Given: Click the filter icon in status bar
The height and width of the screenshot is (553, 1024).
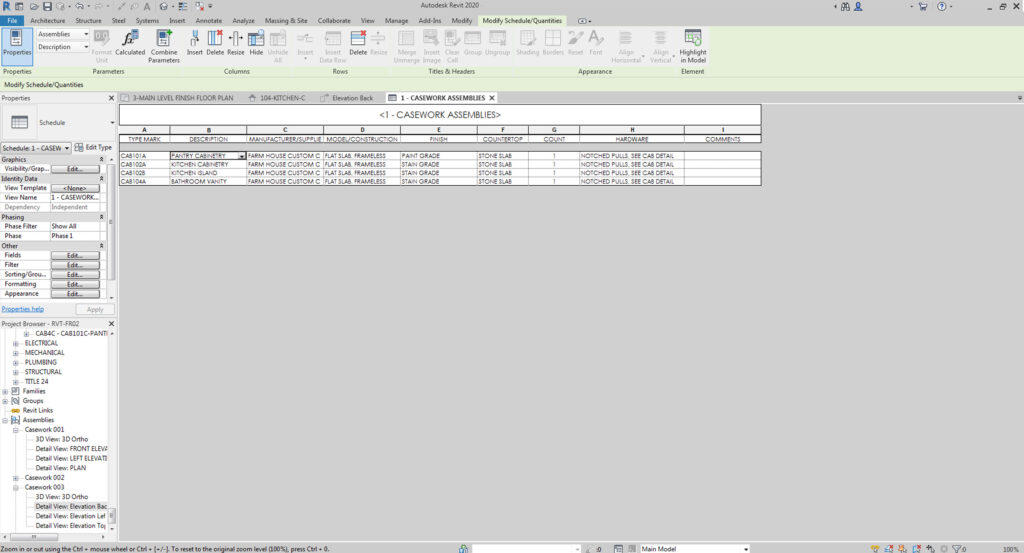Looking at the screenshot, I should 957,549.
